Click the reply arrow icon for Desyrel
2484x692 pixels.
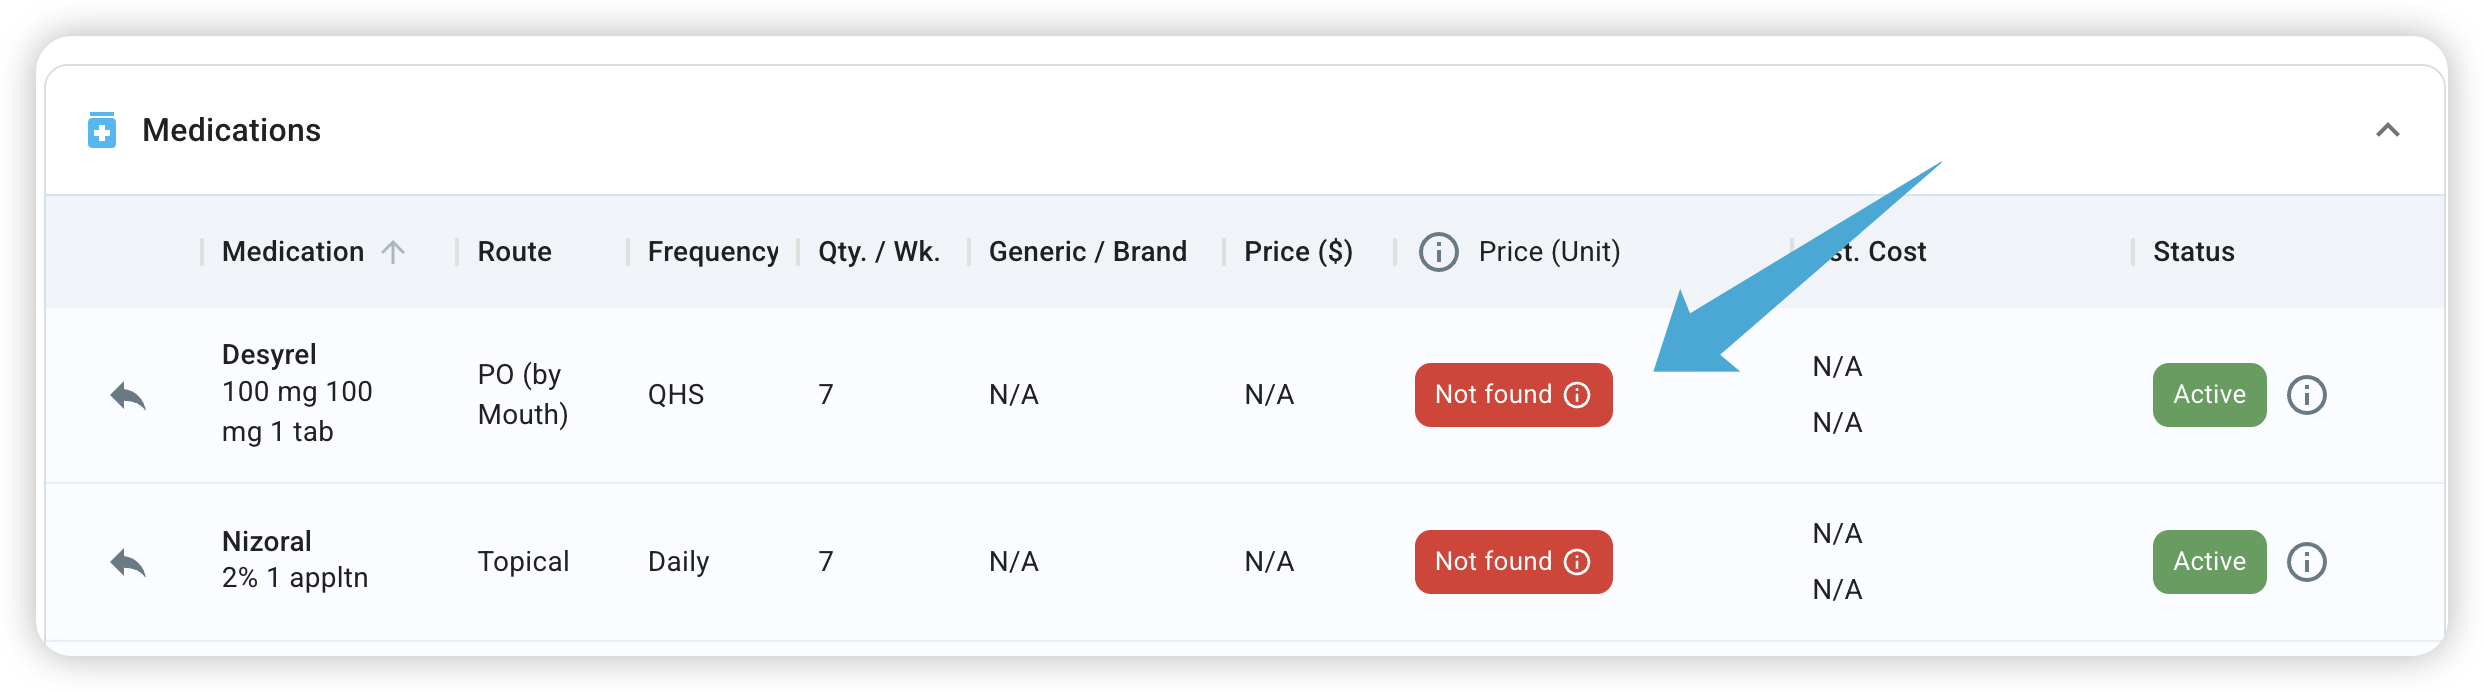(128, 396)
